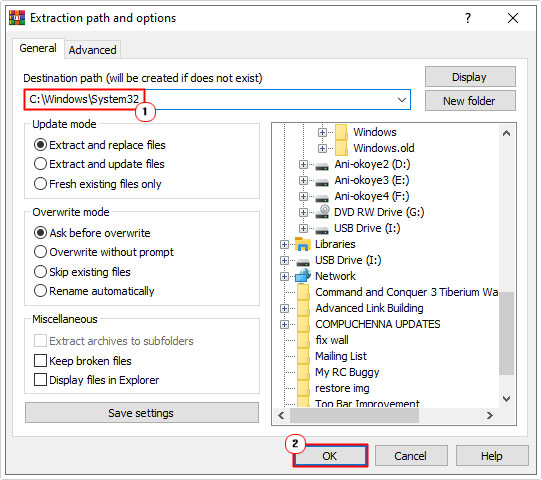Switch to the General tab
Image resolution: width=542 pixels, height=480 pixels.
(38, 48)
